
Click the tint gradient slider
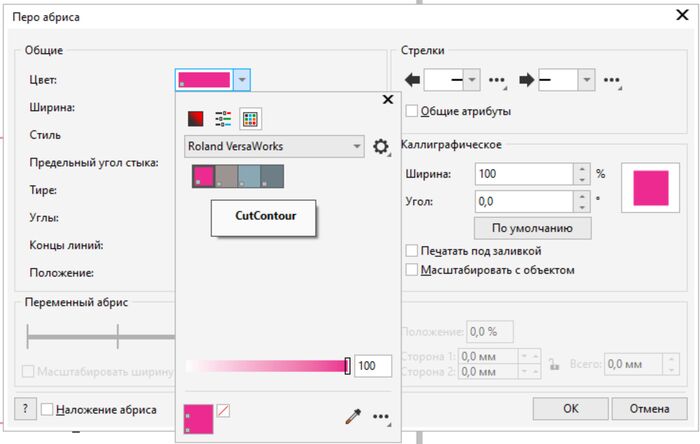266,366
